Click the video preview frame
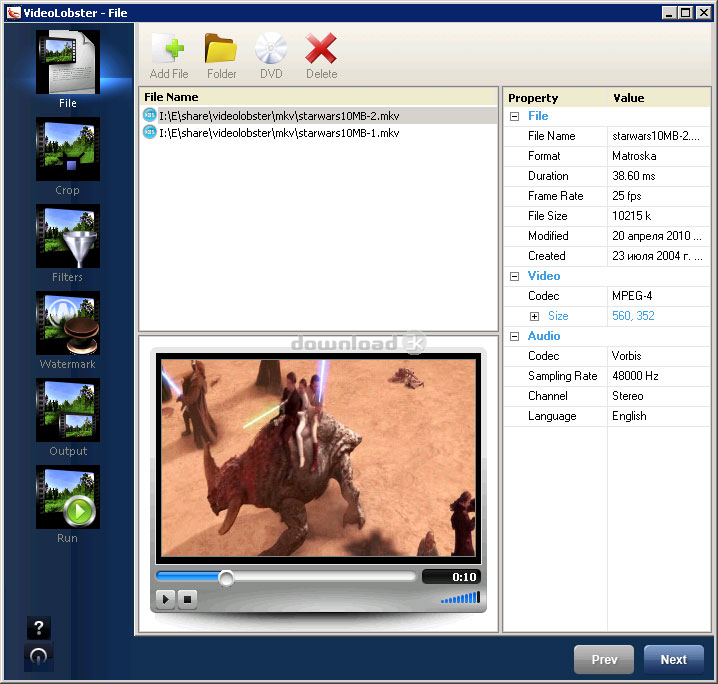The width and height of the screenshot is (718, 684). point(318,458)
